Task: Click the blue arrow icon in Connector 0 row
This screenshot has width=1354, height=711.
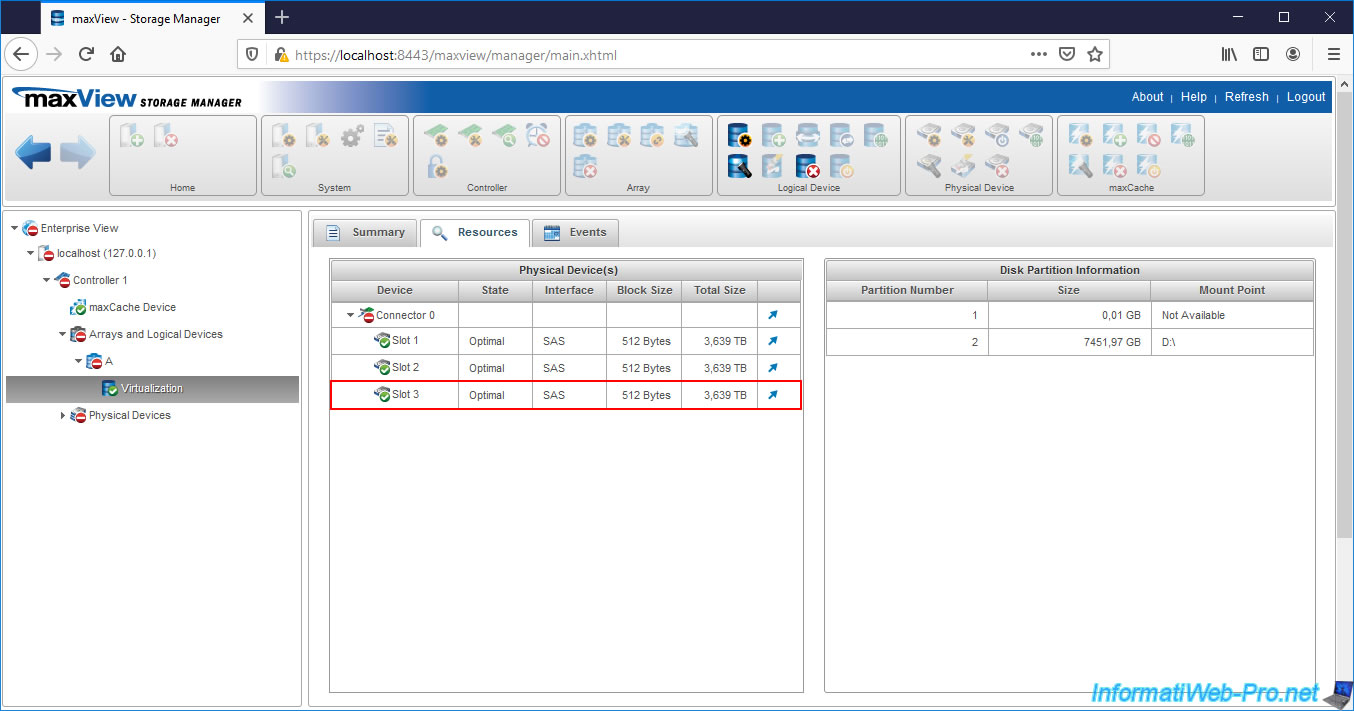Action: pyautogui.click(x=772, y=315)
